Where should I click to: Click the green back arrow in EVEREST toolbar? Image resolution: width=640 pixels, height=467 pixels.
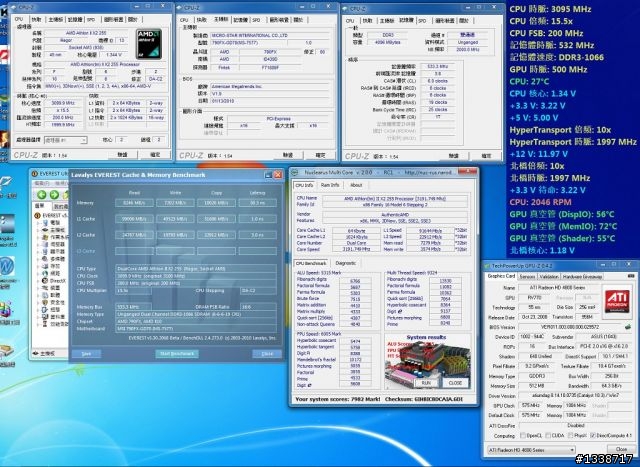[42, 194]
